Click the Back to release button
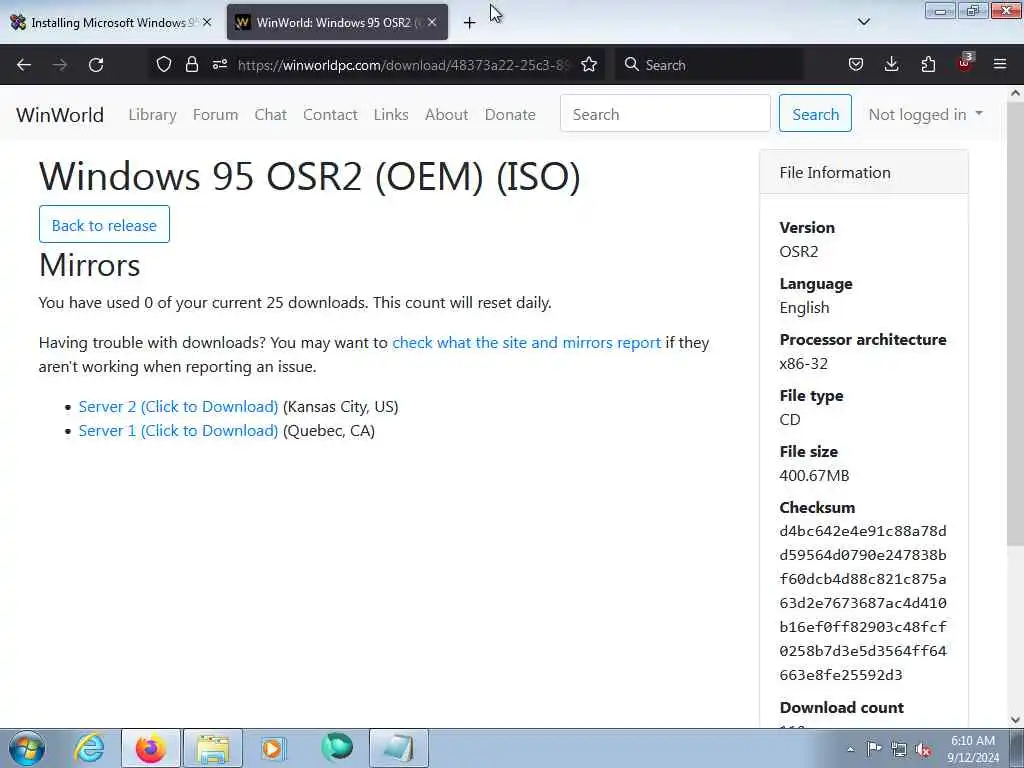1024x768 pixels. 104,224
